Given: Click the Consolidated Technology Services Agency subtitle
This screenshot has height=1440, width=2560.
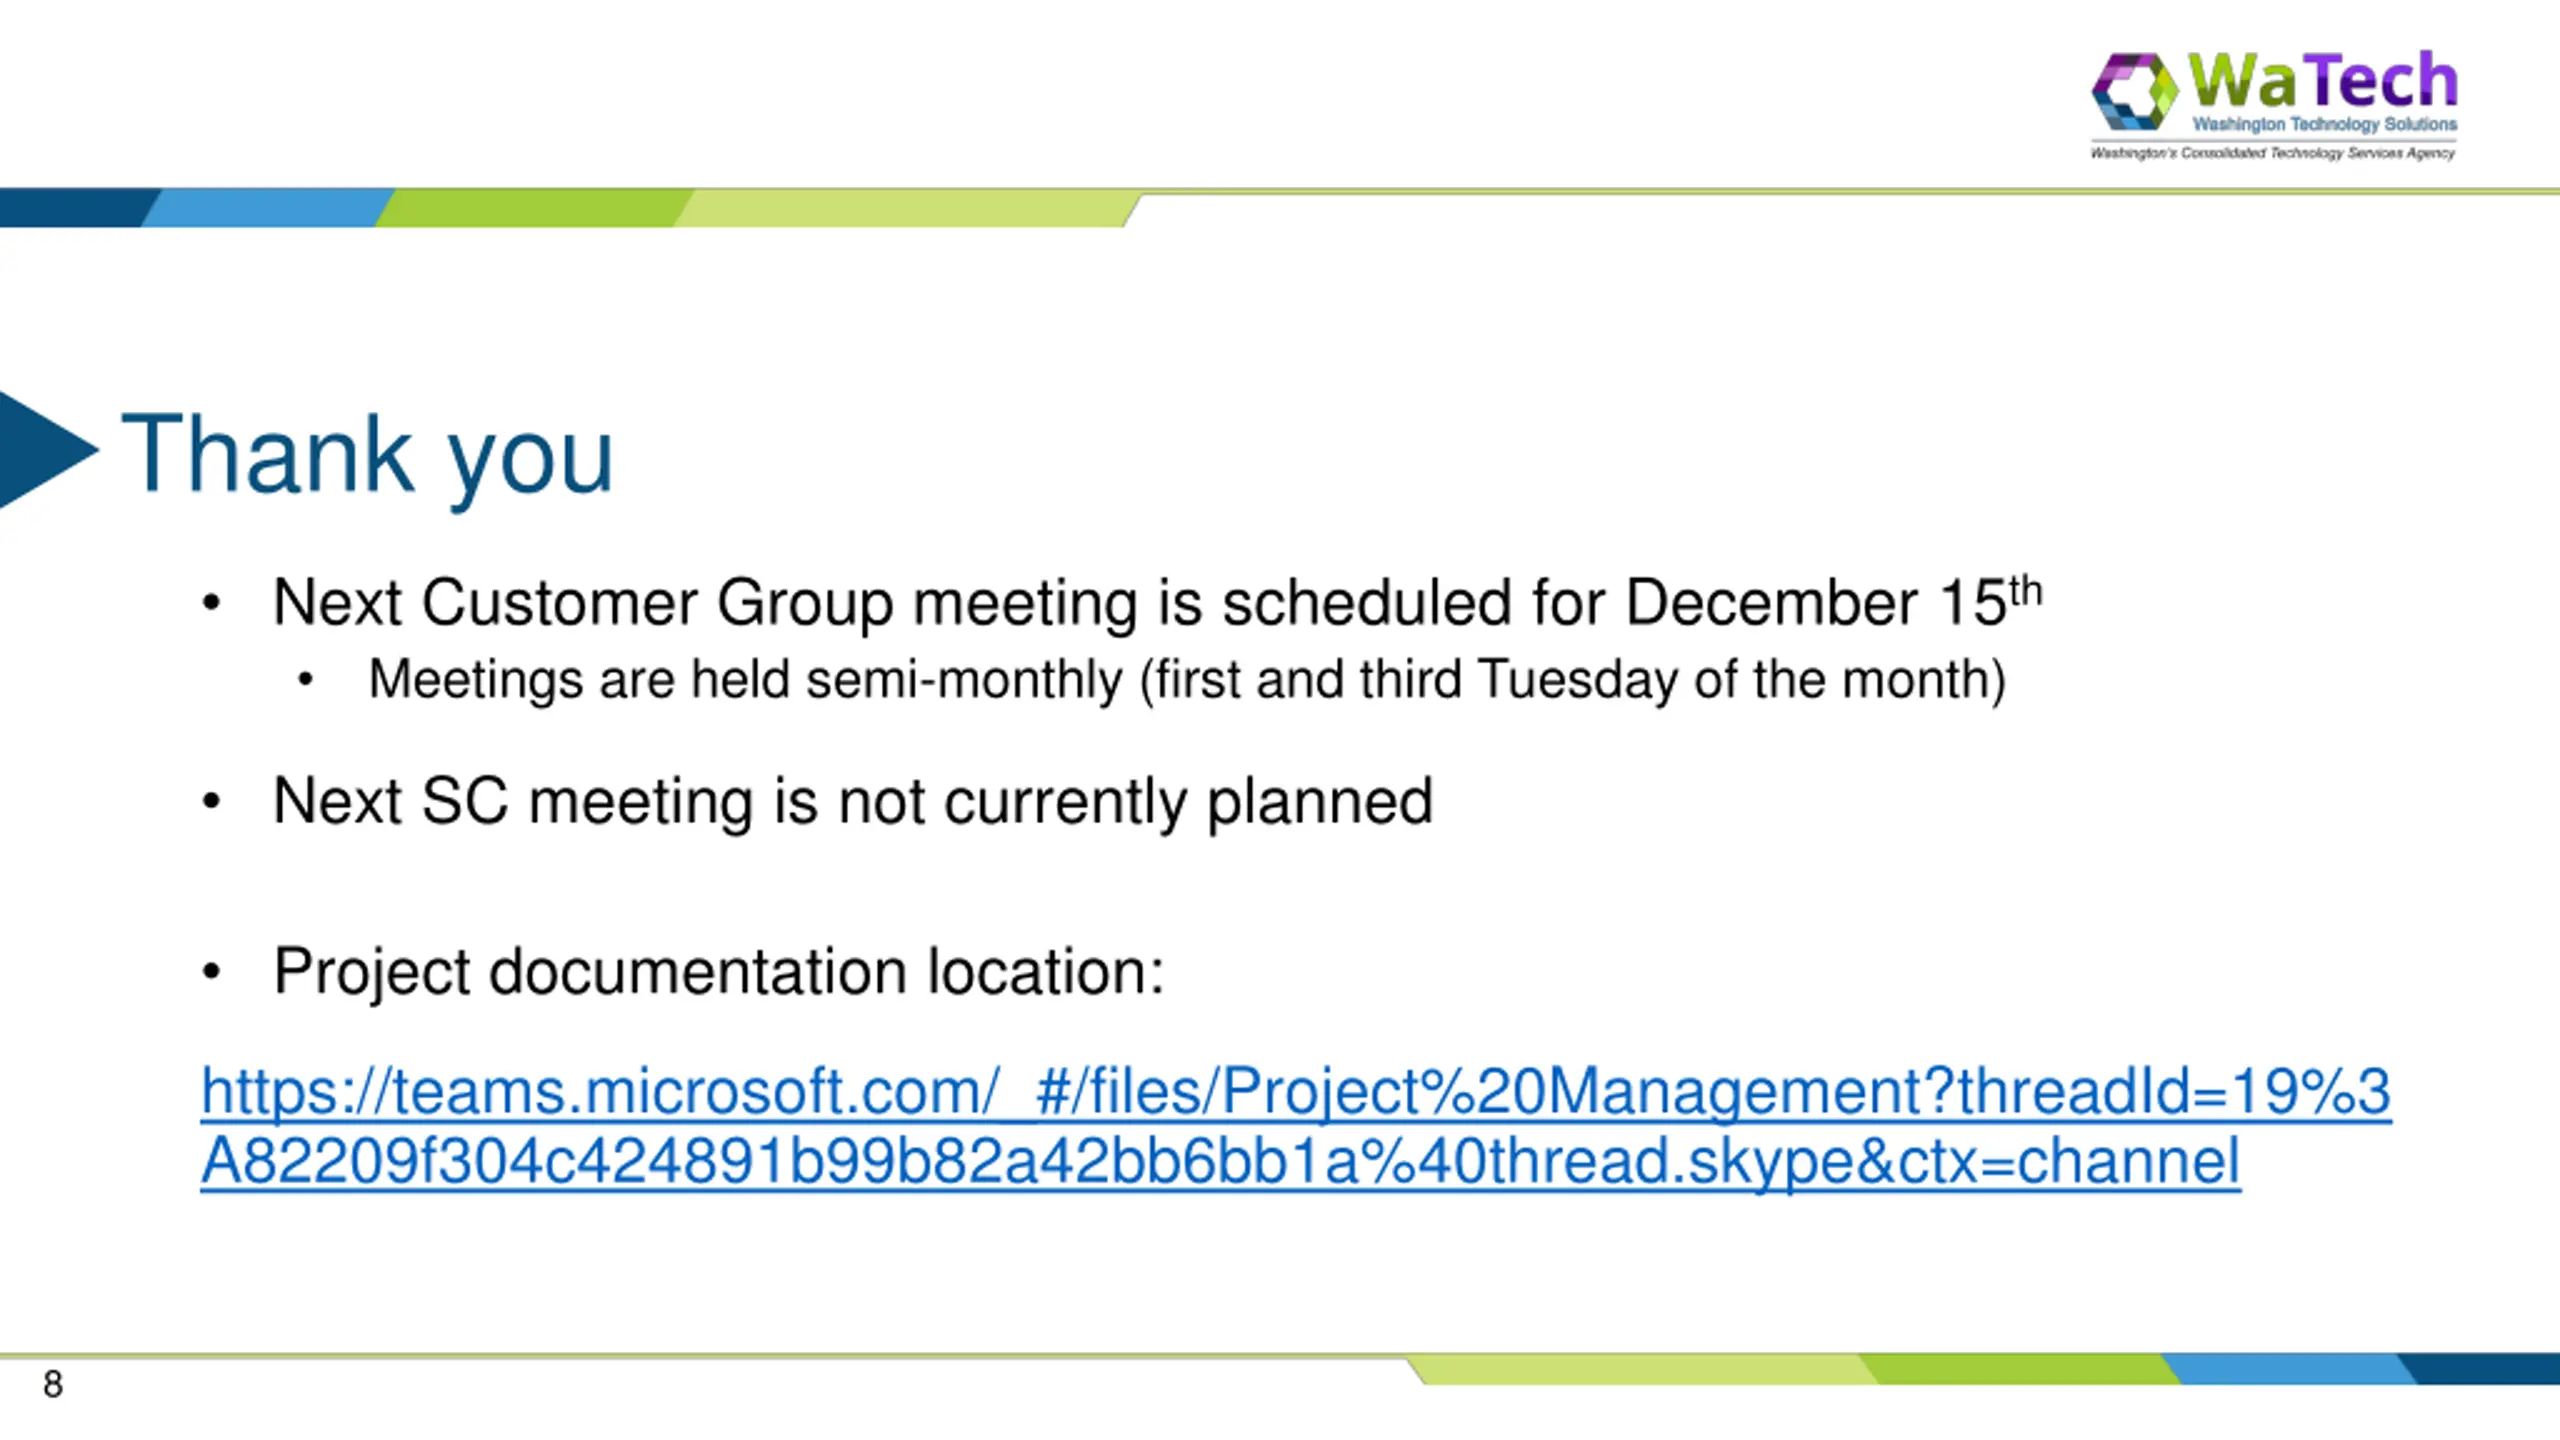Looking at the screenshot, I should 2272,153.
